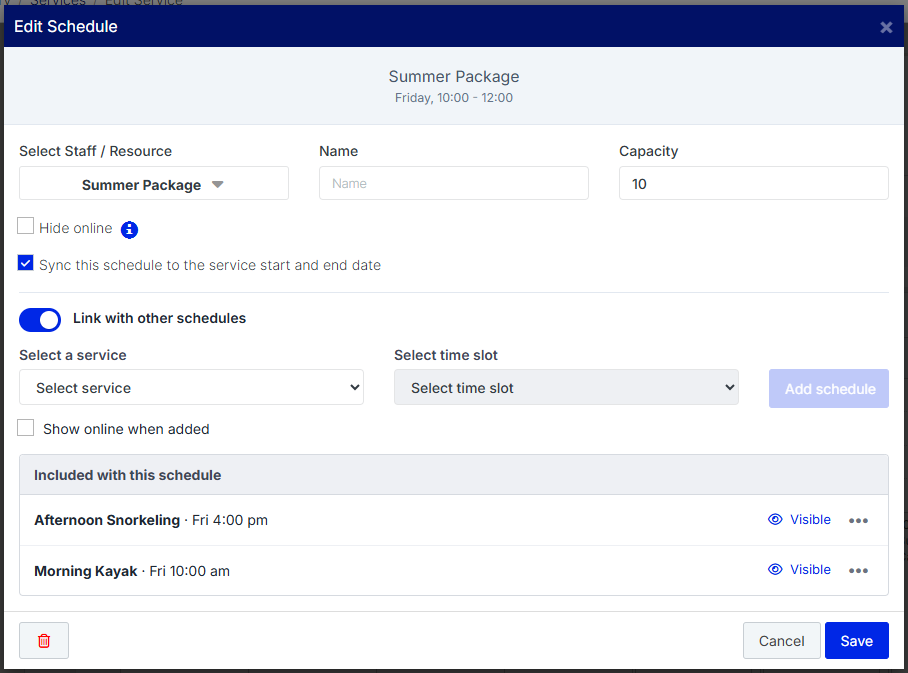Image resolution: width=908 pixels, height=673 pixels.
Task: Click the Hide online info icon
Action: click(129, 230)
